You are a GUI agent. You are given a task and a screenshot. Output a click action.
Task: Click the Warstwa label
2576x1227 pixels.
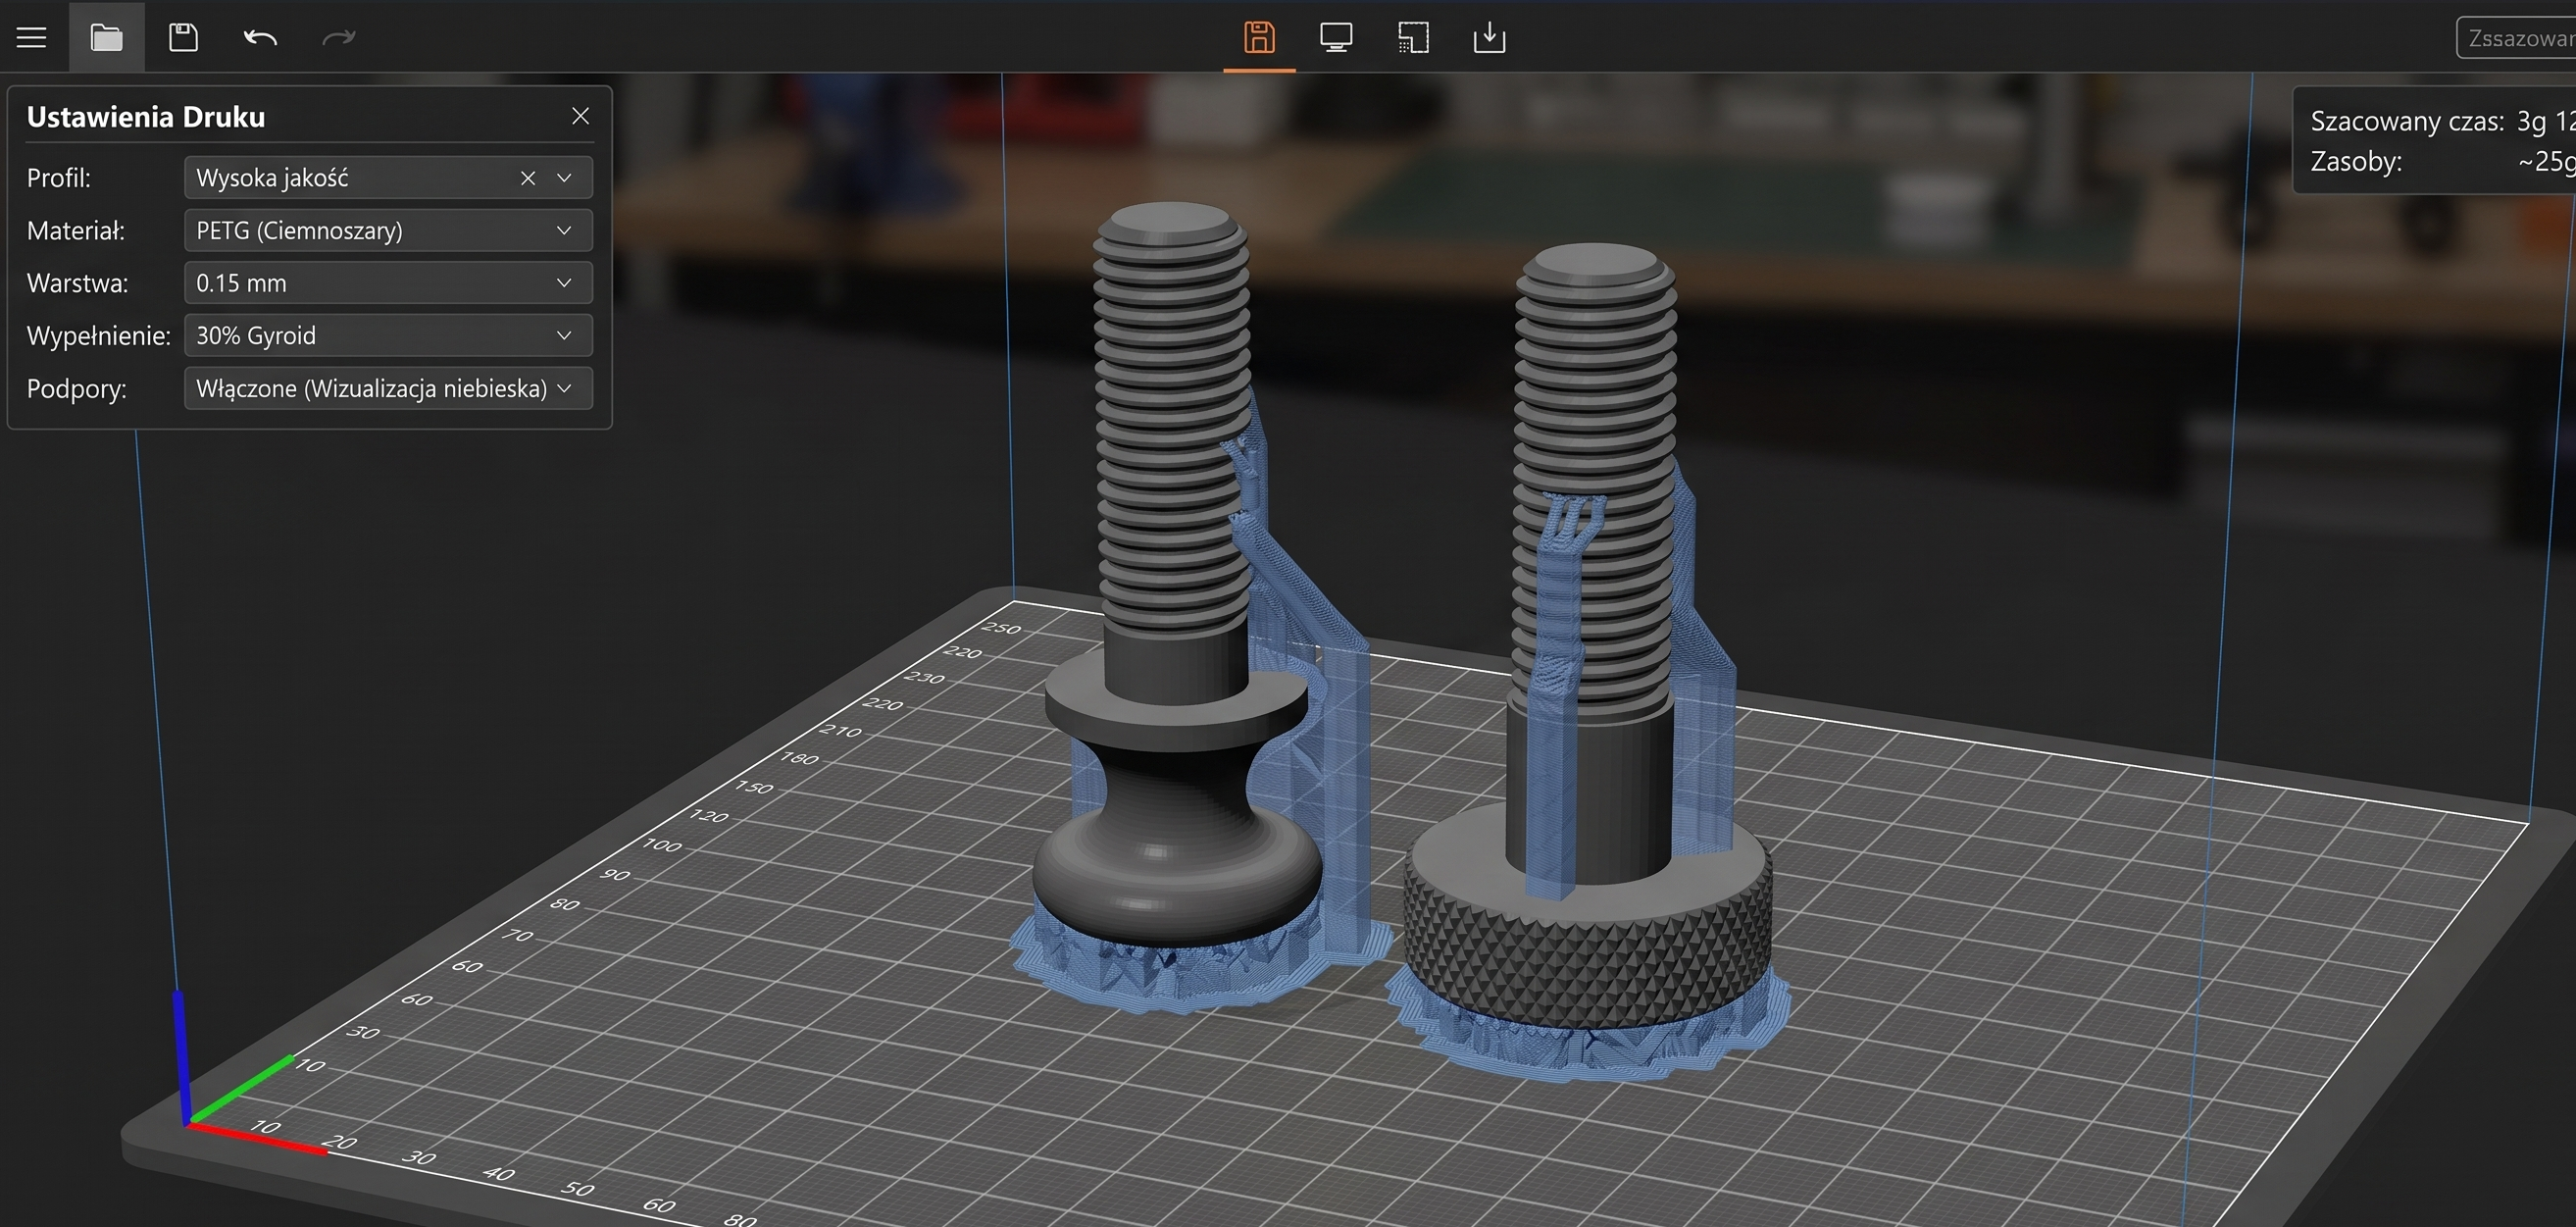click(78, 283)
